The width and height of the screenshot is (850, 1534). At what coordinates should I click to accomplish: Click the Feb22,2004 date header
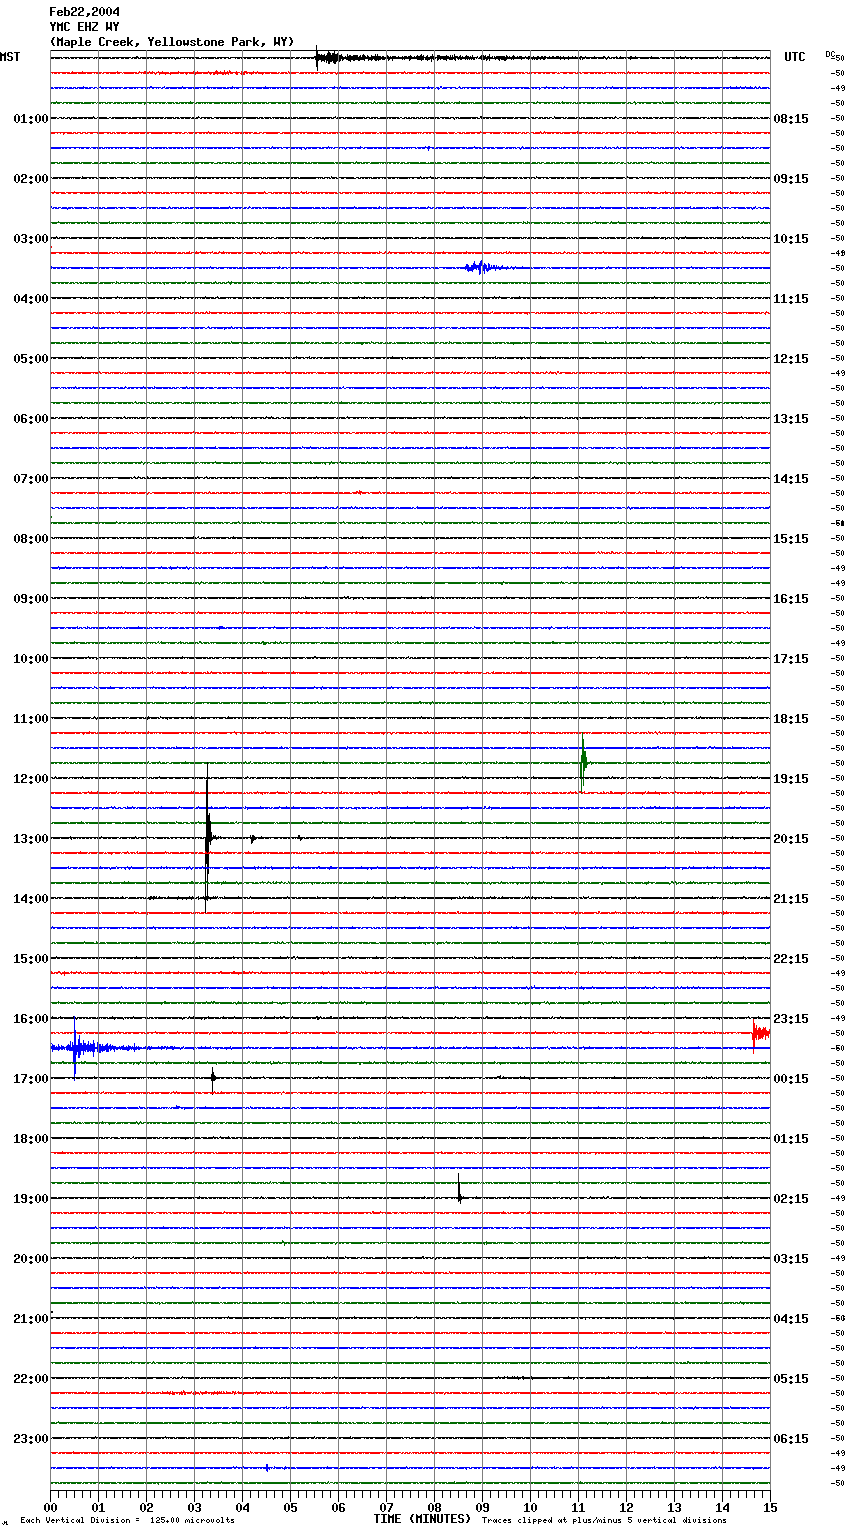[x=84, y=12]
